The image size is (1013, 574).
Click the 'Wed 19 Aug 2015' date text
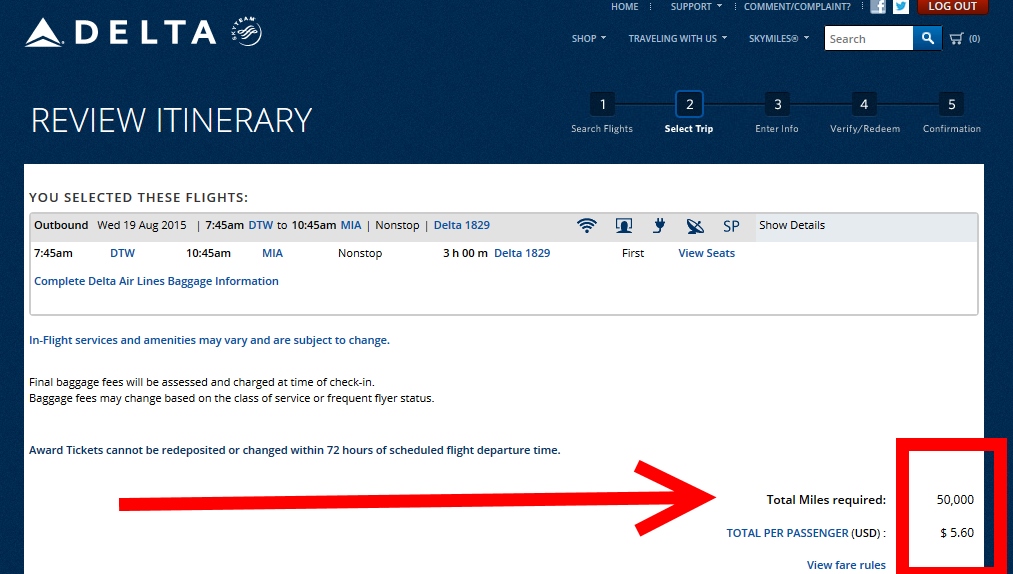click(141, 225)
